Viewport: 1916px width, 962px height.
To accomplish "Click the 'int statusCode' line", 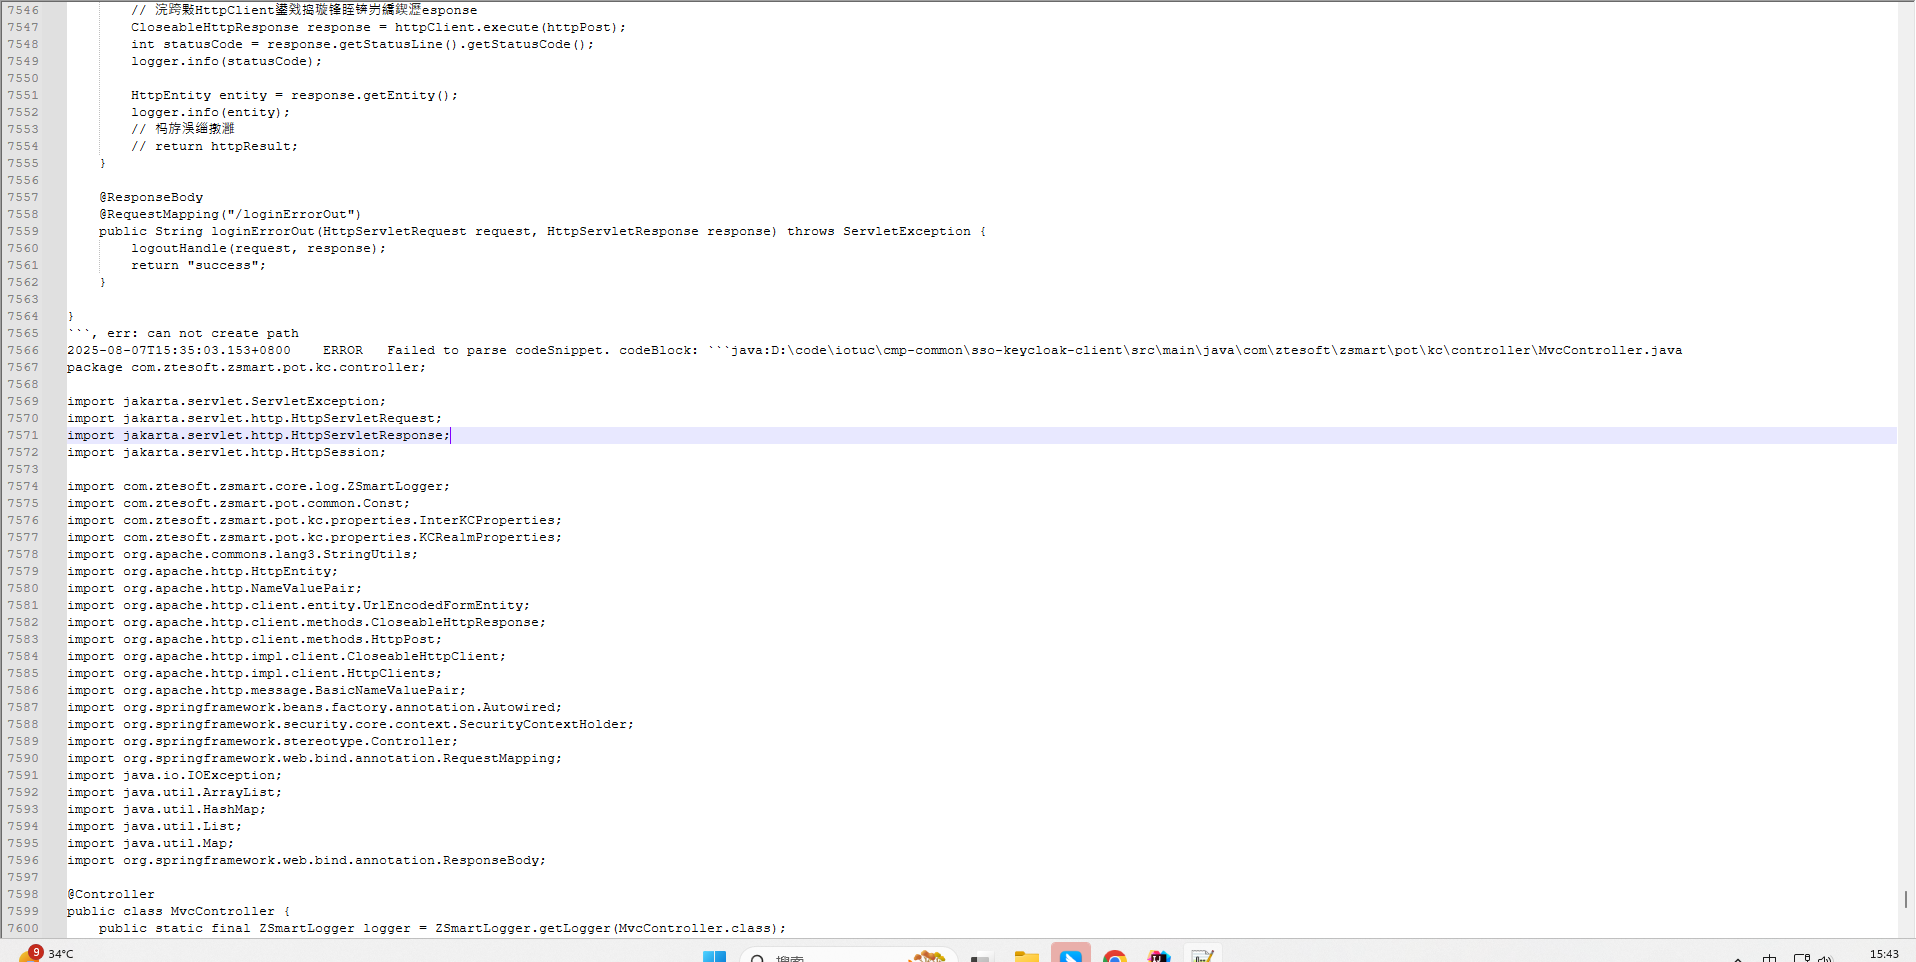I will coord(362,44).
